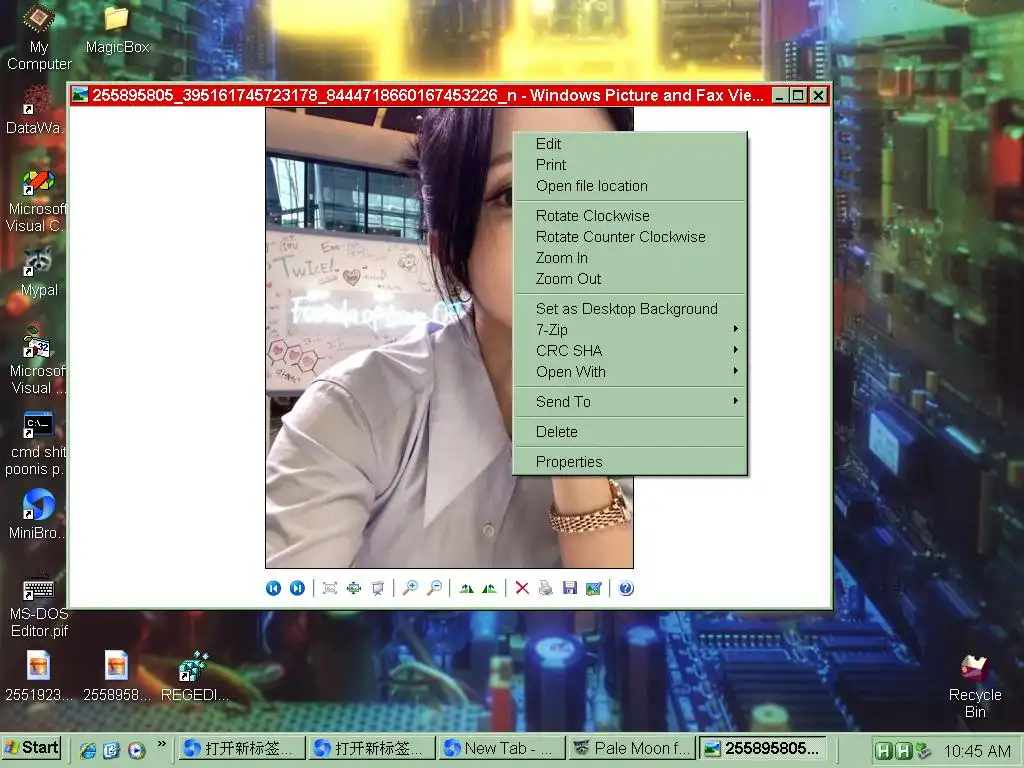Select the 2558958... image file on desktop
This screenshot has width=1024, height=768.
click(x=116, y=676)
